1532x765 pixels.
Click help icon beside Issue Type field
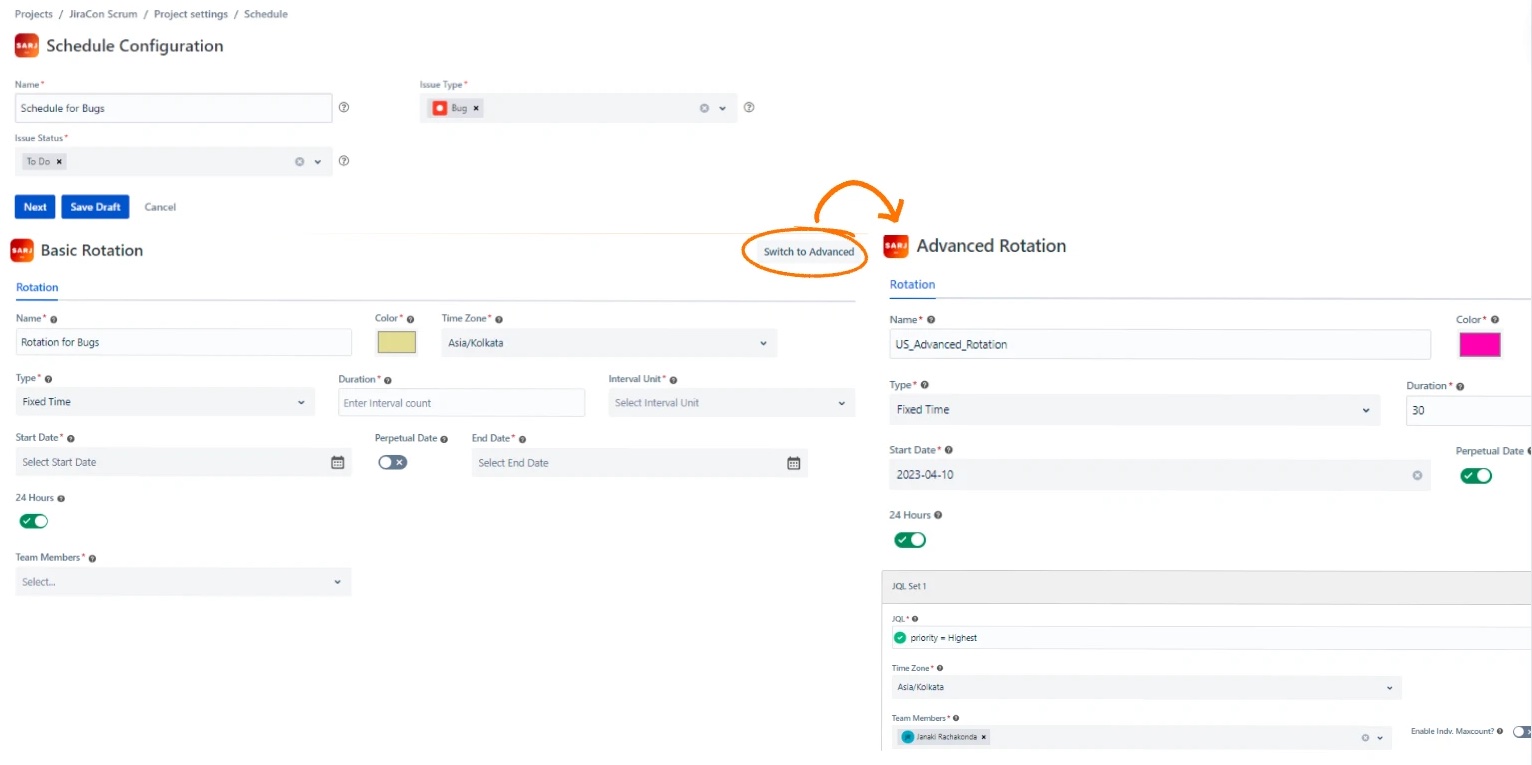[x=749, y=107]
